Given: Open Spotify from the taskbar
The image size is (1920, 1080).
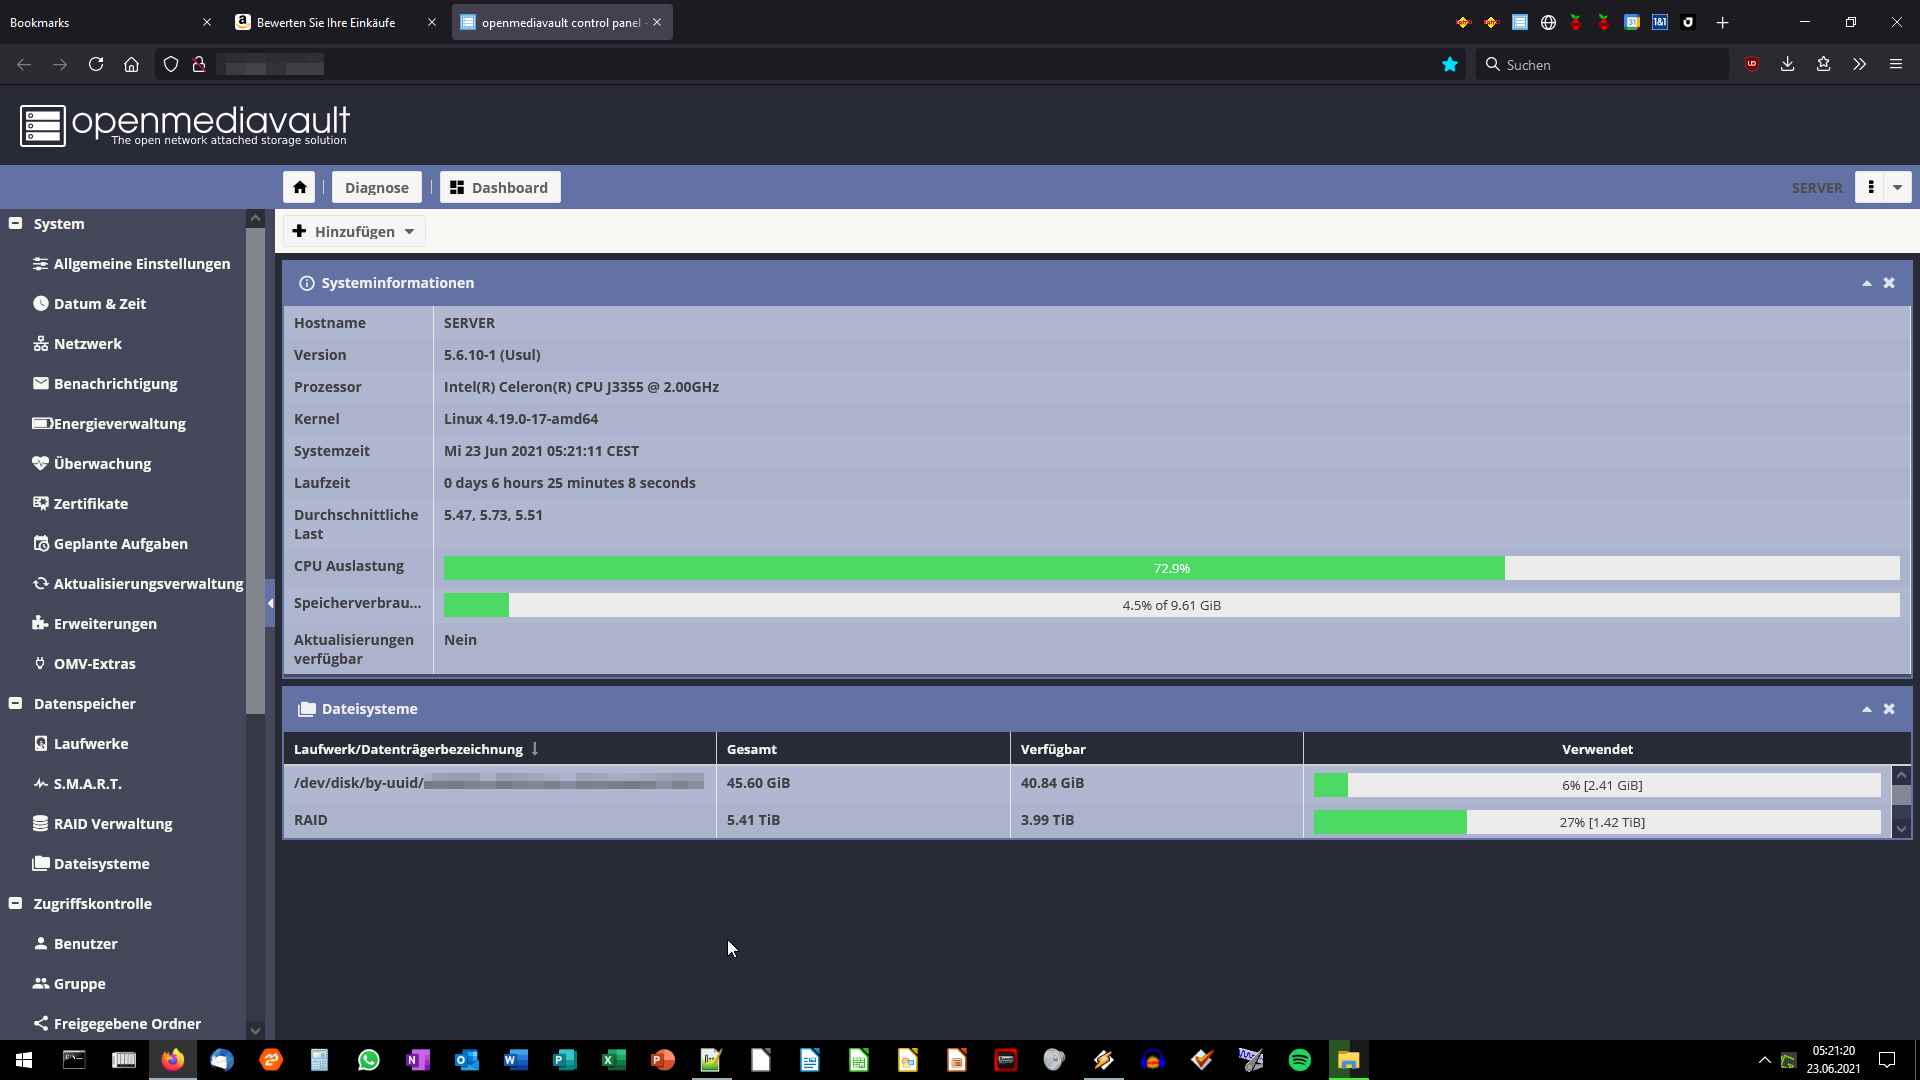Looking at the screenshot, I should (1299, 1060).
